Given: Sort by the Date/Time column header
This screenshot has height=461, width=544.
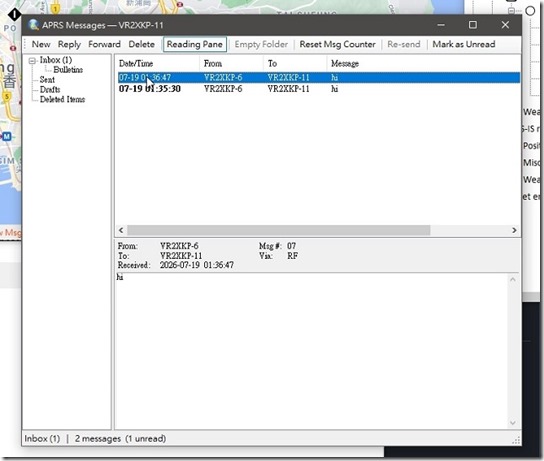Looking at the screenshot, I should pyautogui.click(x=158, y=63).
